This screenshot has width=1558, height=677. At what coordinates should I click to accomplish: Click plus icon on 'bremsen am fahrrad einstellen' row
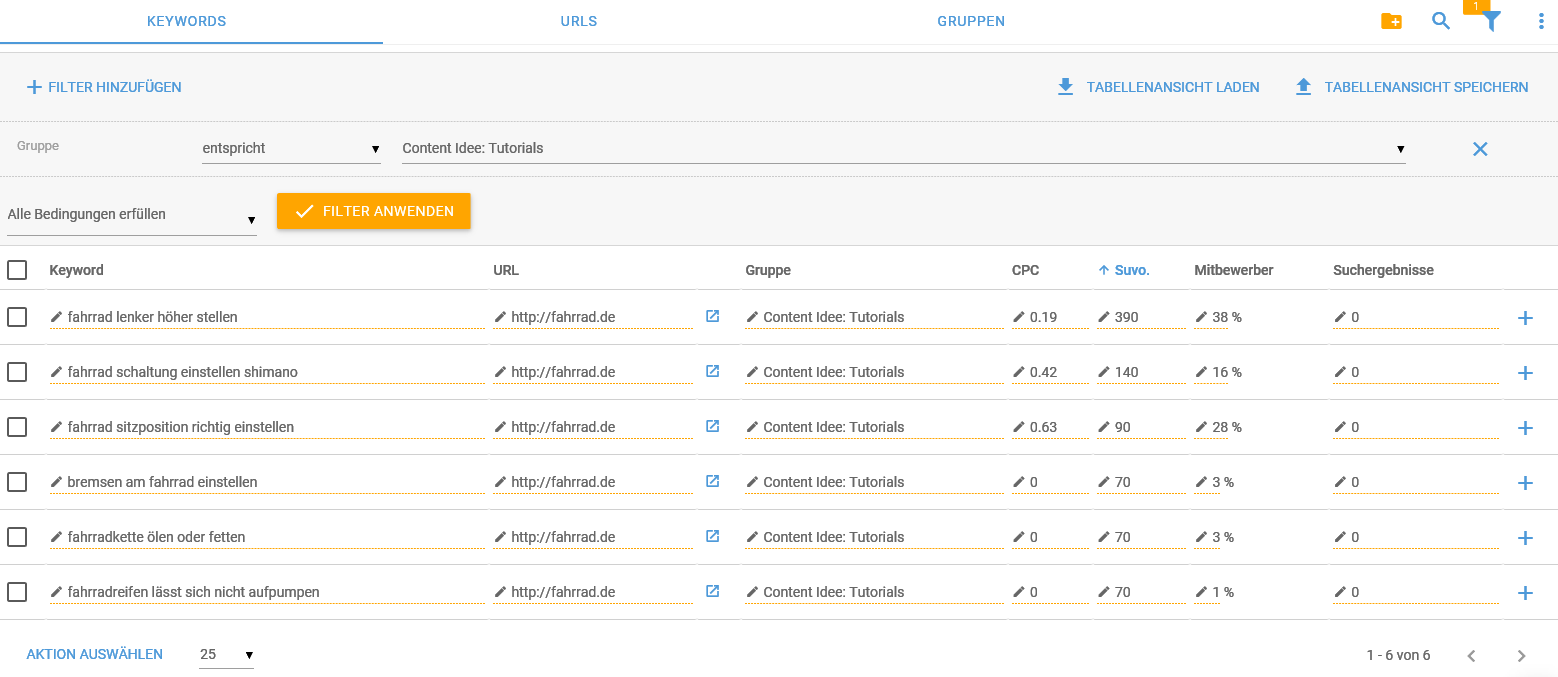click(x=1525, y=483)
